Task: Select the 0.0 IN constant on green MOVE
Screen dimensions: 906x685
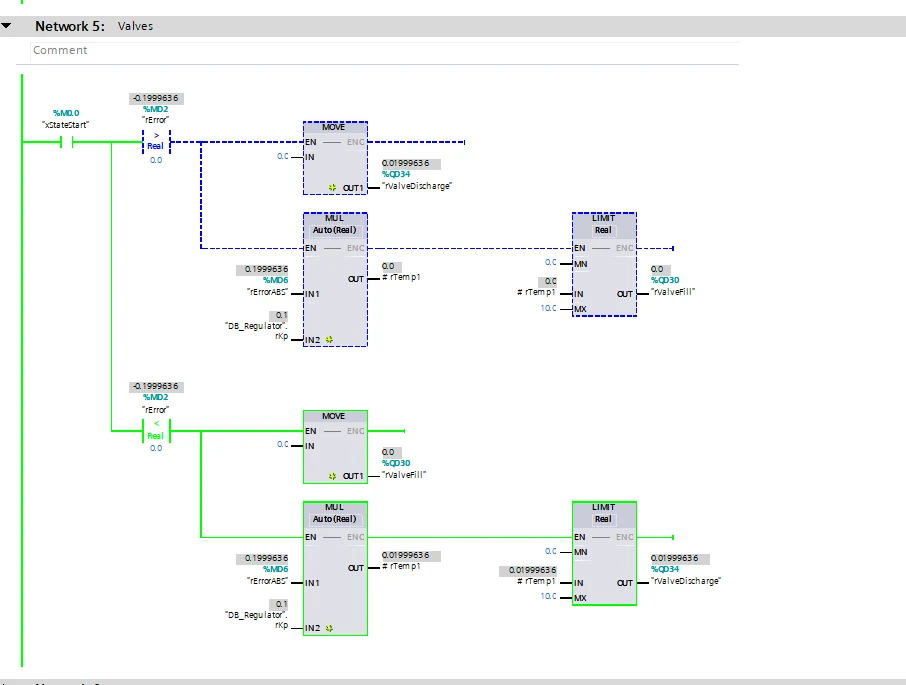Action: point(282,444)
